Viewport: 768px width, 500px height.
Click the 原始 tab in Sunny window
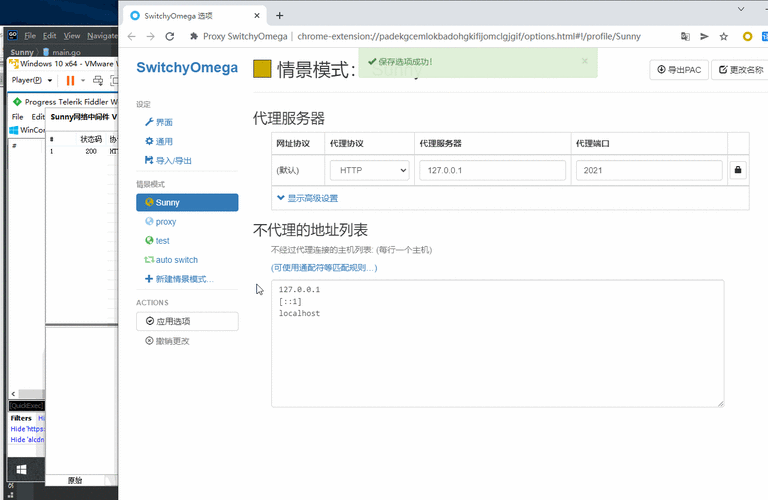pos(75,480)
